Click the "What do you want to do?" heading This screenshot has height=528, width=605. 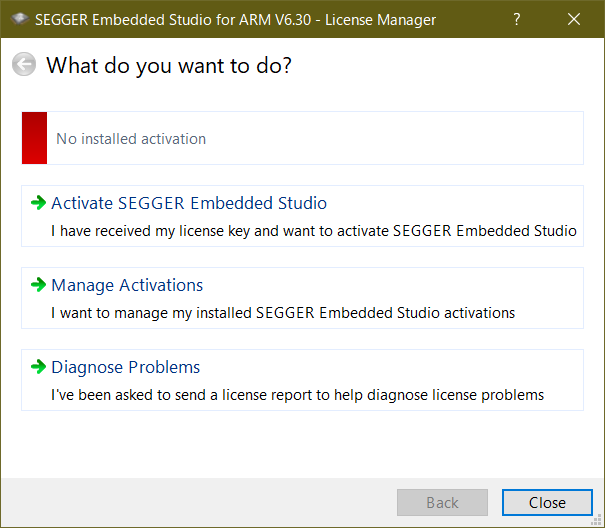click(x=169, y=66)
